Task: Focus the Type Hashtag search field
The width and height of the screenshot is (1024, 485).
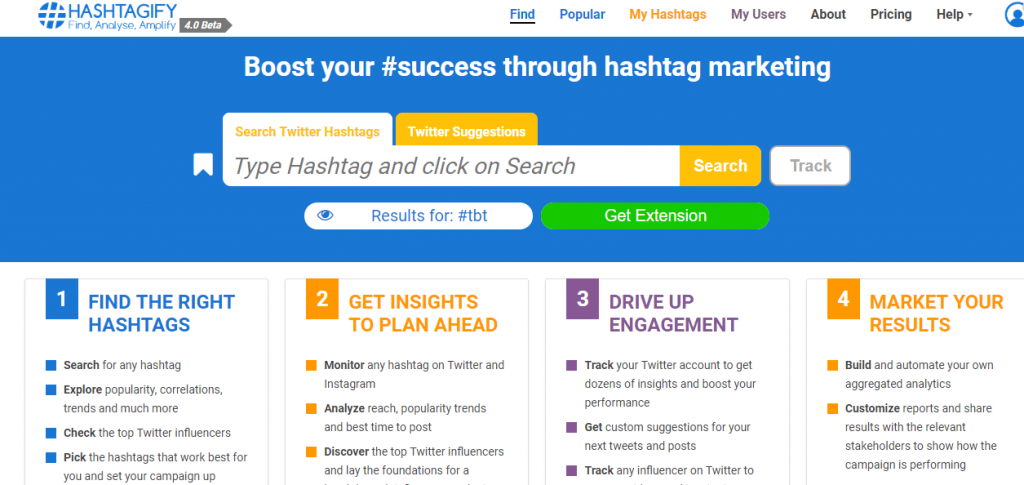Action: pyautogui.click(x=451, y=166)
